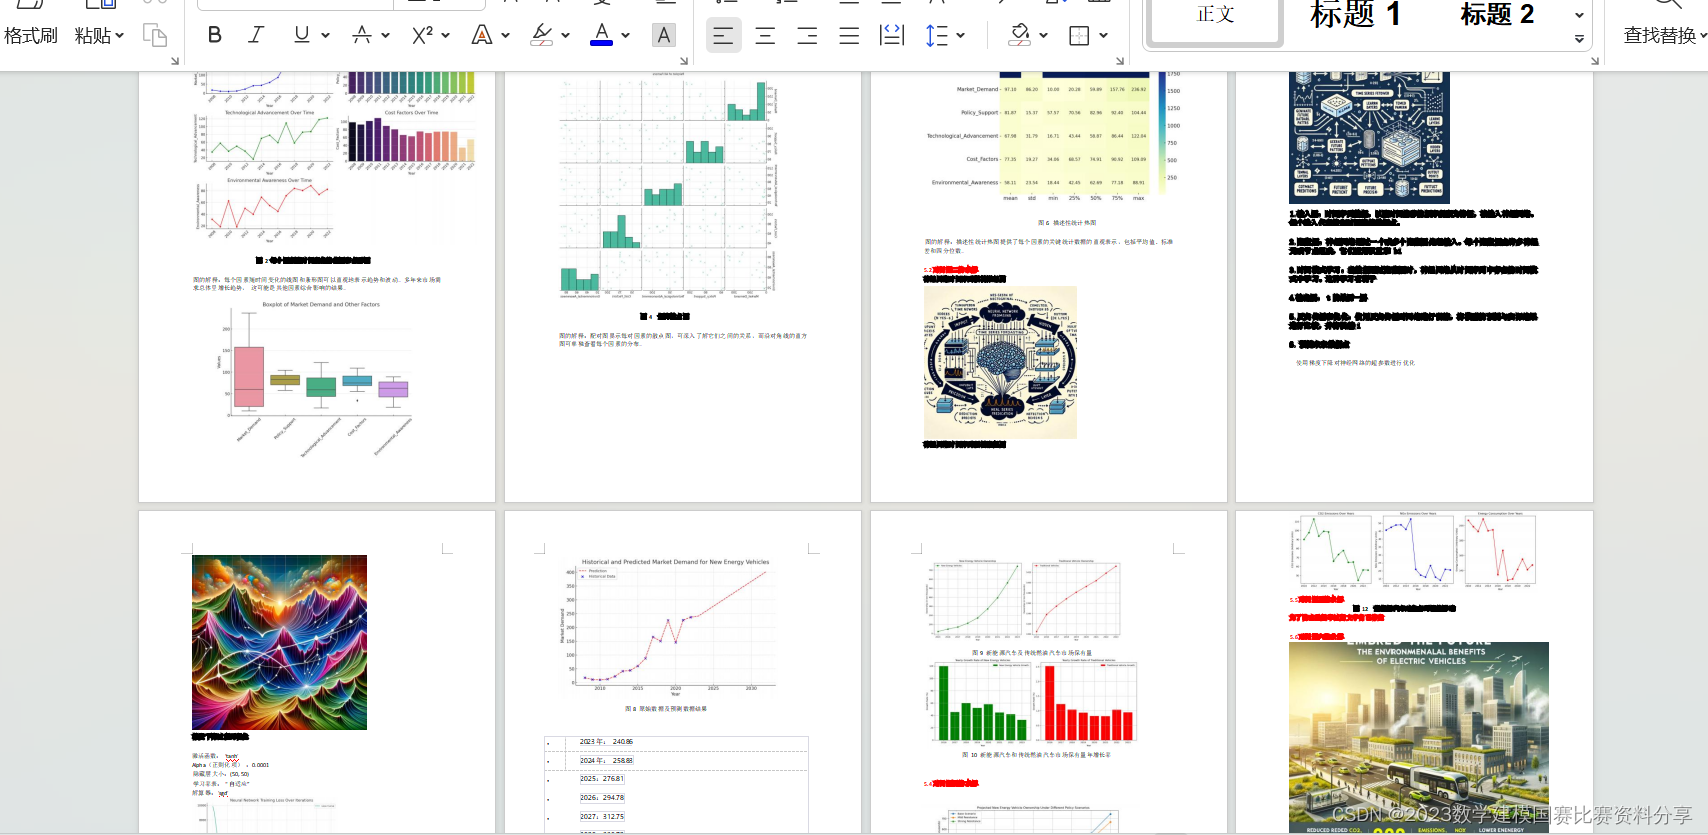Open font color dropdown arrow
The width and height of the screenshot is (1708, 835).
(x=626, y=35)
